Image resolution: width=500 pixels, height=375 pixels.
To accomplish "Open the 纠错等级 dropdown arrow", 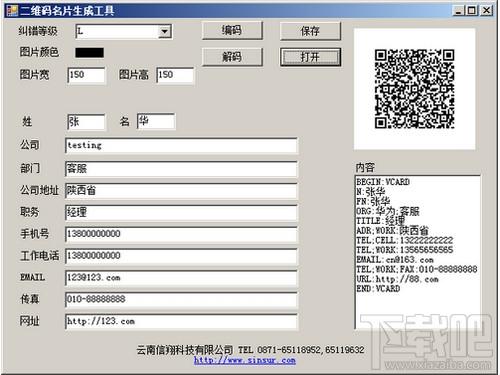I will (x=164, y=32).
